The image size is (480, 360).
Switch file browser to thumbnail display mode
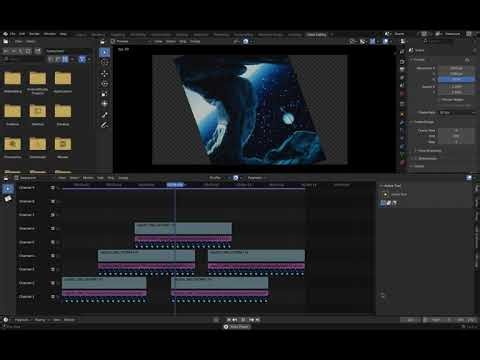[x=65, y=59]
